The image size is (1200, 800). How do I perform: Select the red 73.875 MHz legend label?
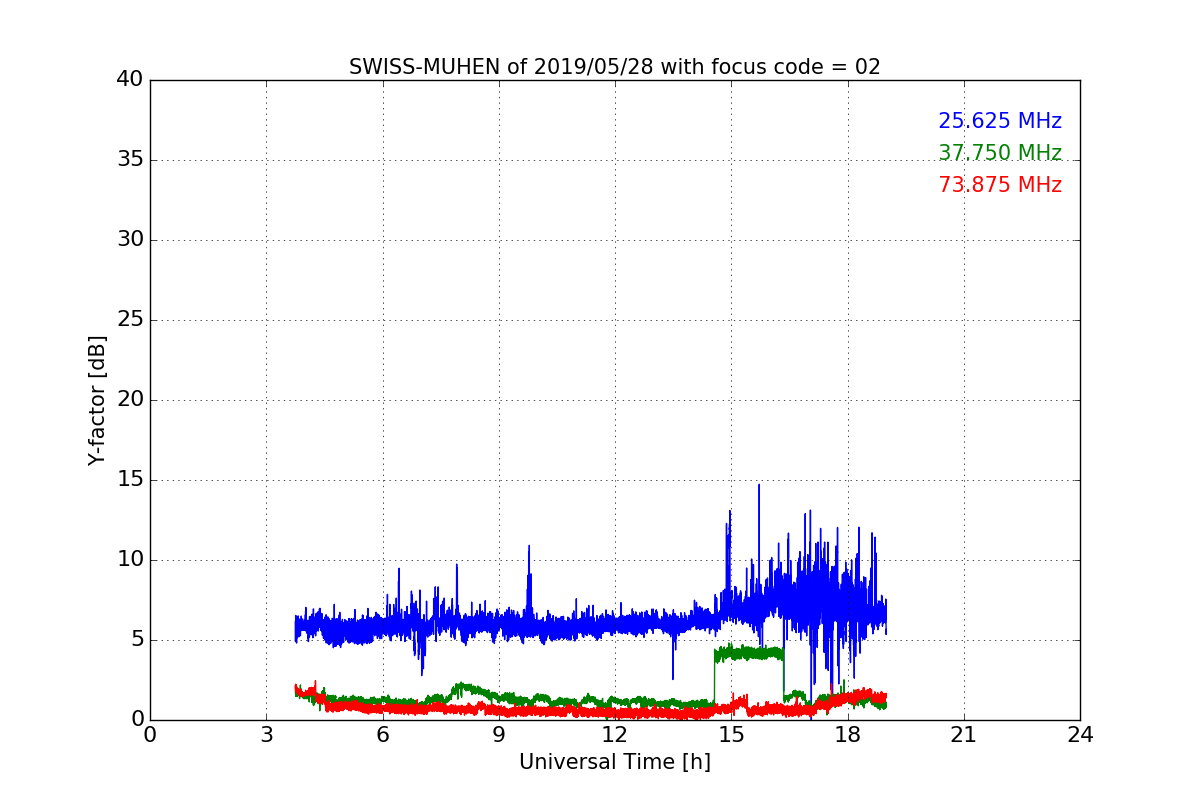click(1000, 185)
